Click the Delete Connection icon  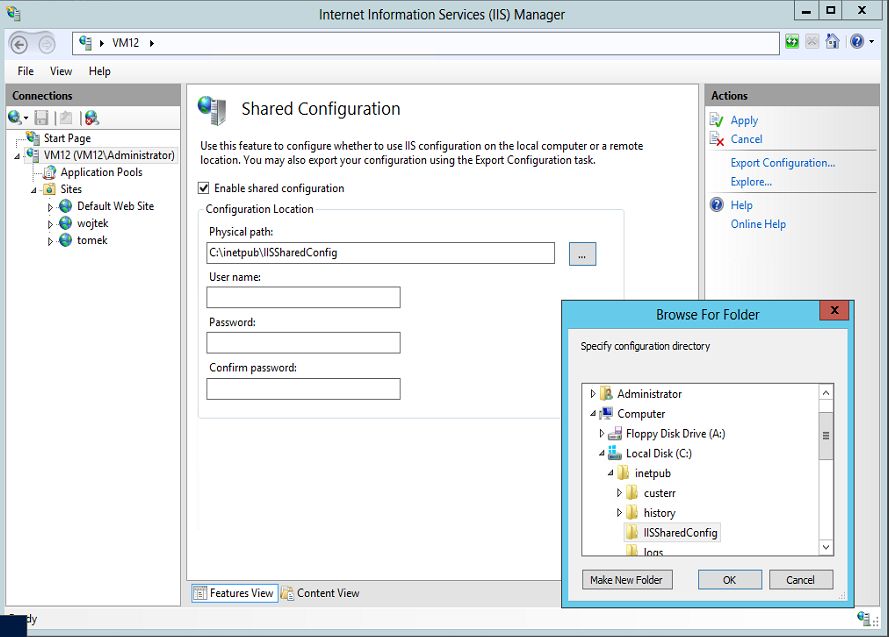(91, 117)
